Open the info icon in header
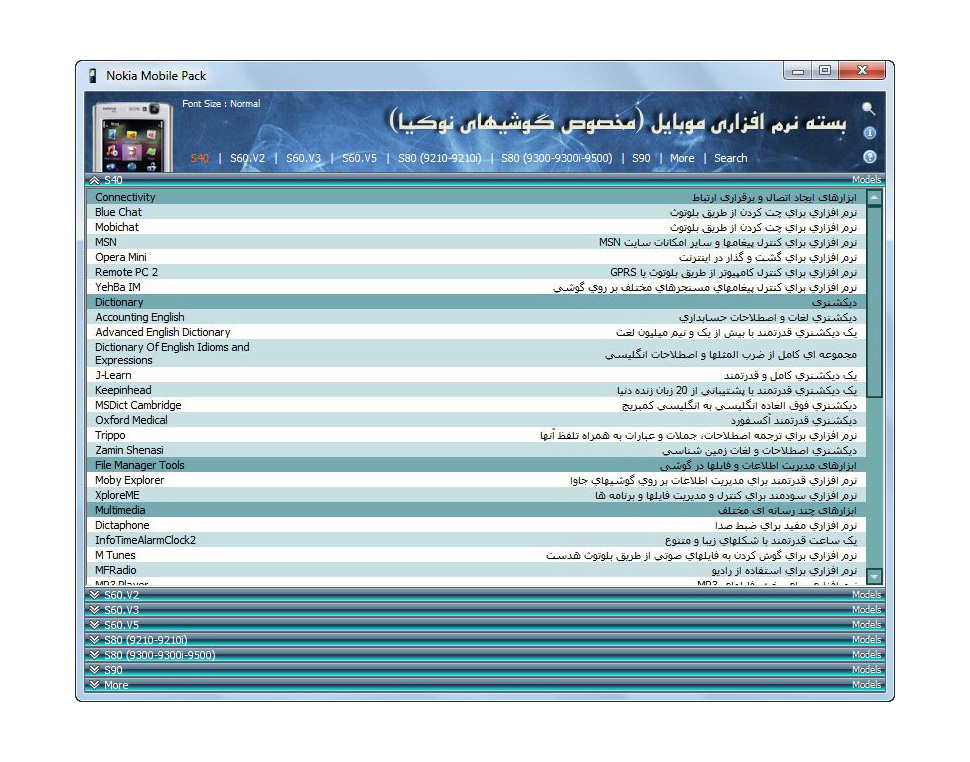 pyautogui.click(x=869, y=133)
